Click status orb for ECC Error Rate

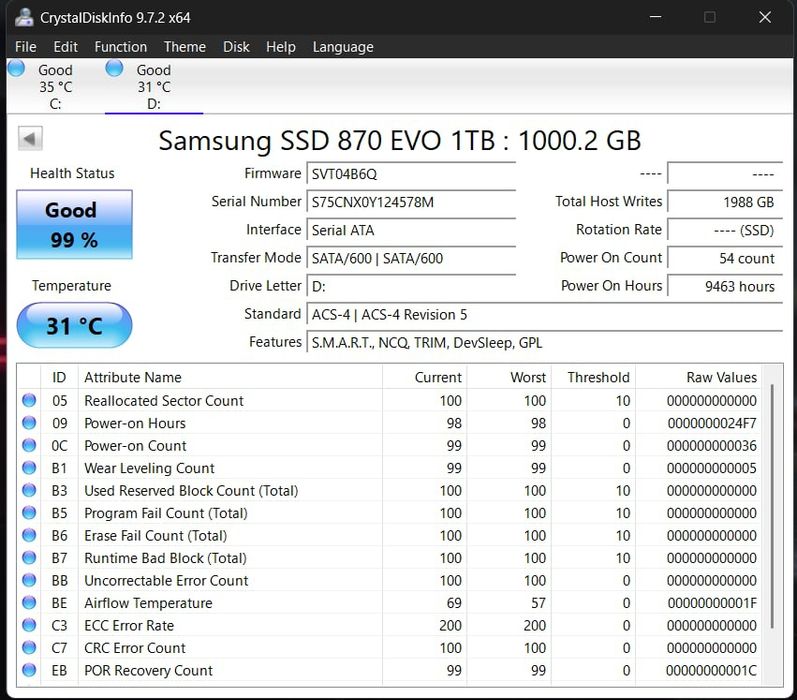pyautogui.click(x=29, y=625)
